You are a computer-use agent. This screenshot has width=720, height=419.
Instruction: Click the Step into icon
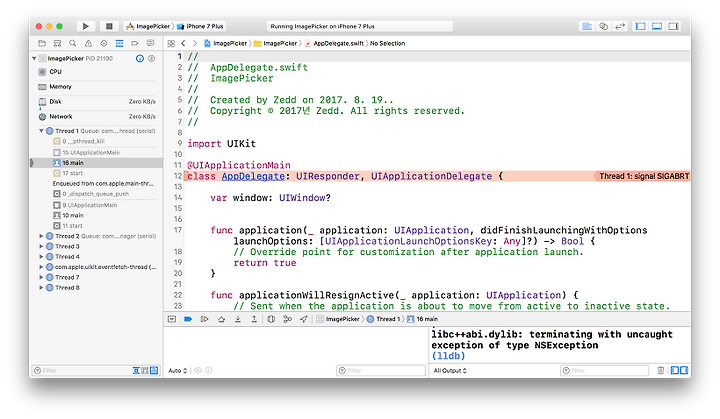(x=238, y=319)
